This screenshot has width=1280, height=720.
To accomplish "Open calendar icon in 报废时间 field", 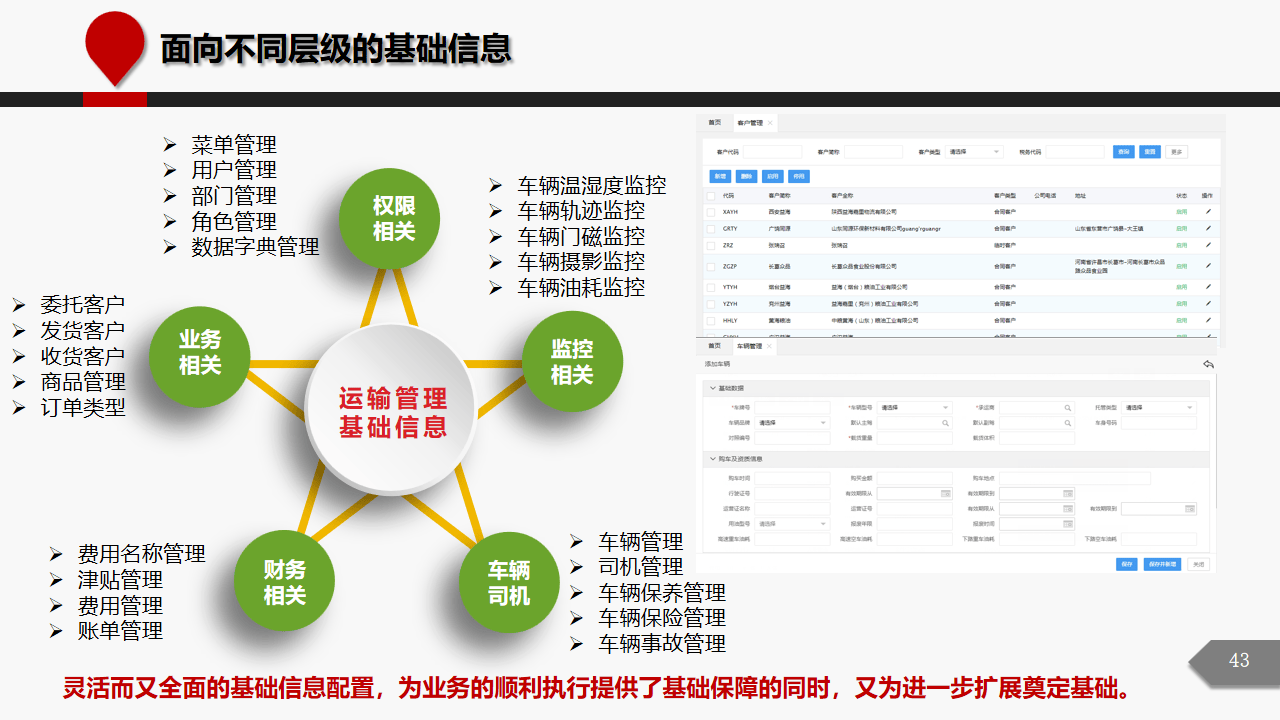I will pyautogui.click(x=1068, y=524).
